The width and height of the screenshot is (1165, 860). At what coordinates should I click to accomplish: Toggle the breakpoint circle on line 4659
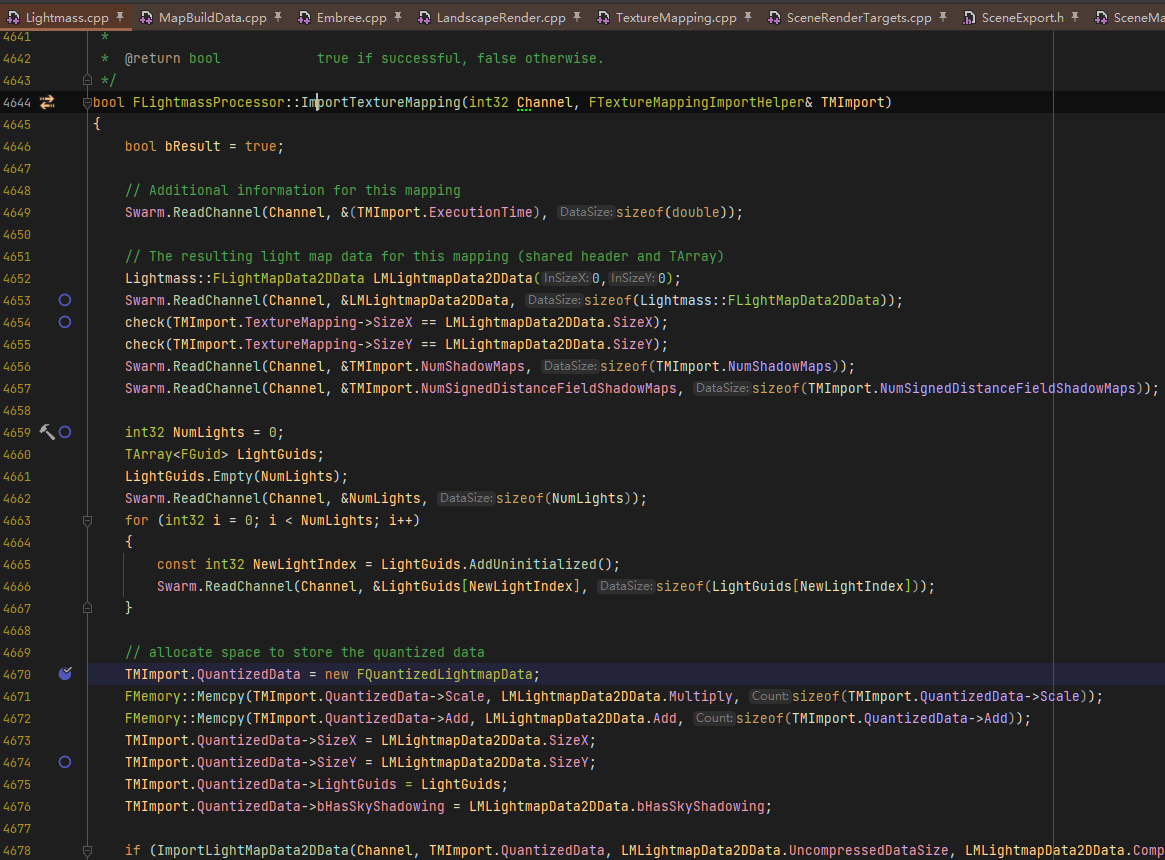point(65,432)
